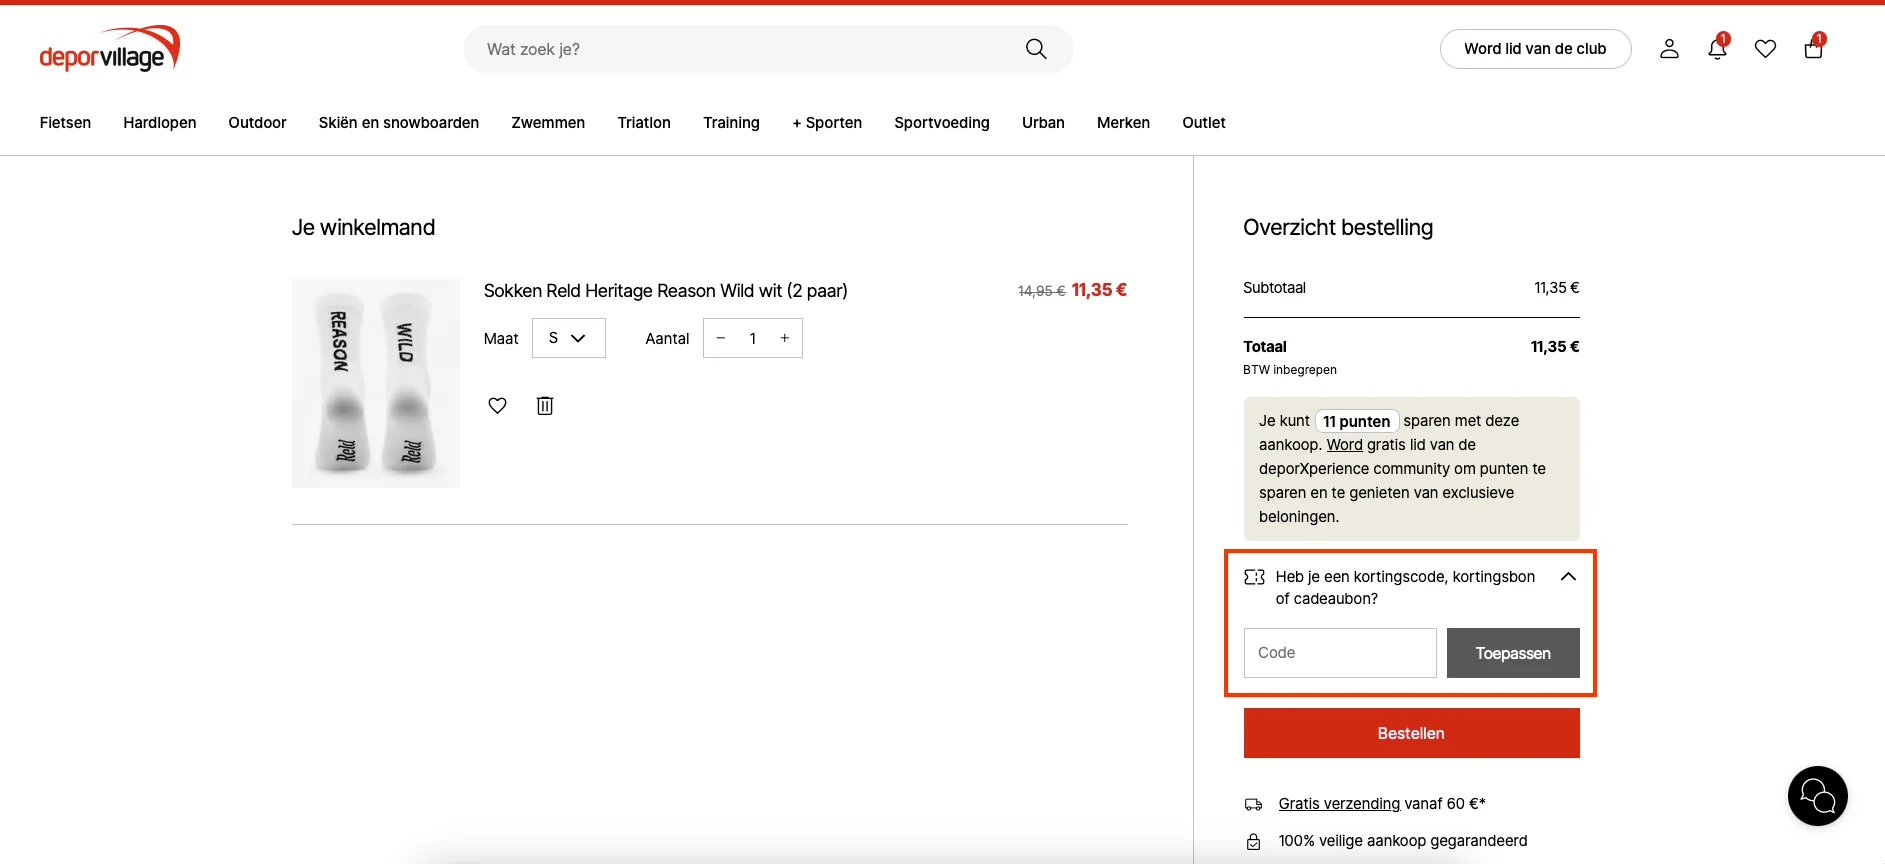Click the quantity value field
Screen dimensions: 1885x864
coord(753,338)
